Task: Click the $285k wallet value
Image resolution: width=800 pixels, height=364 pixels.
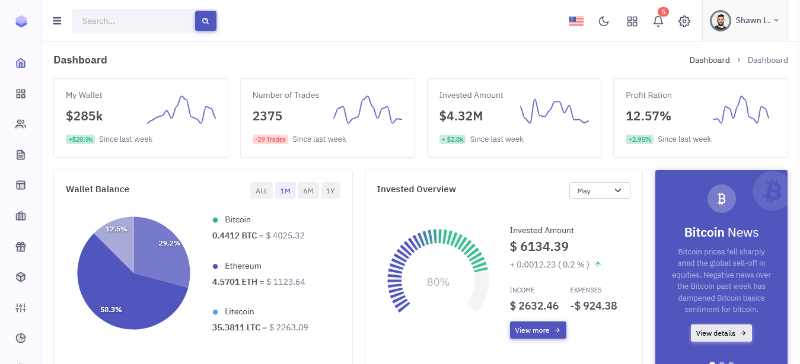Action: coord(84,116)
